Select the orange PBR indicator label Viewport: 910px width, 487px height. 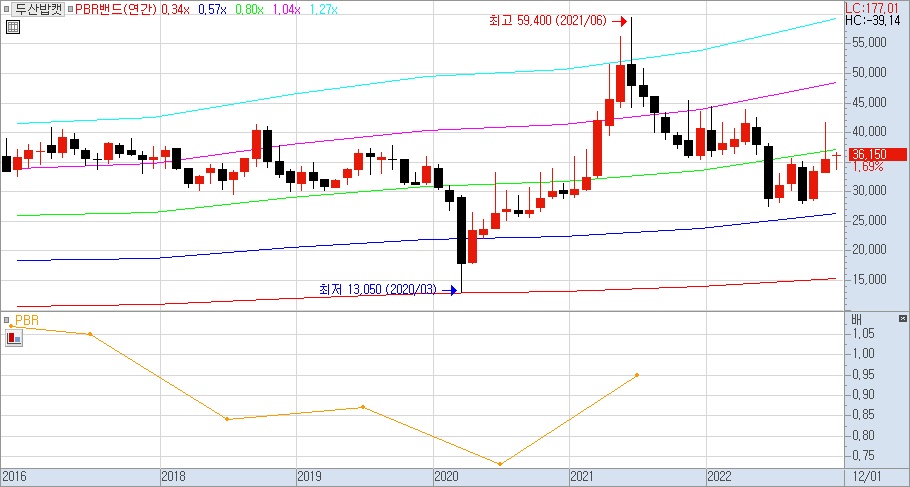(x=27, y=320)
